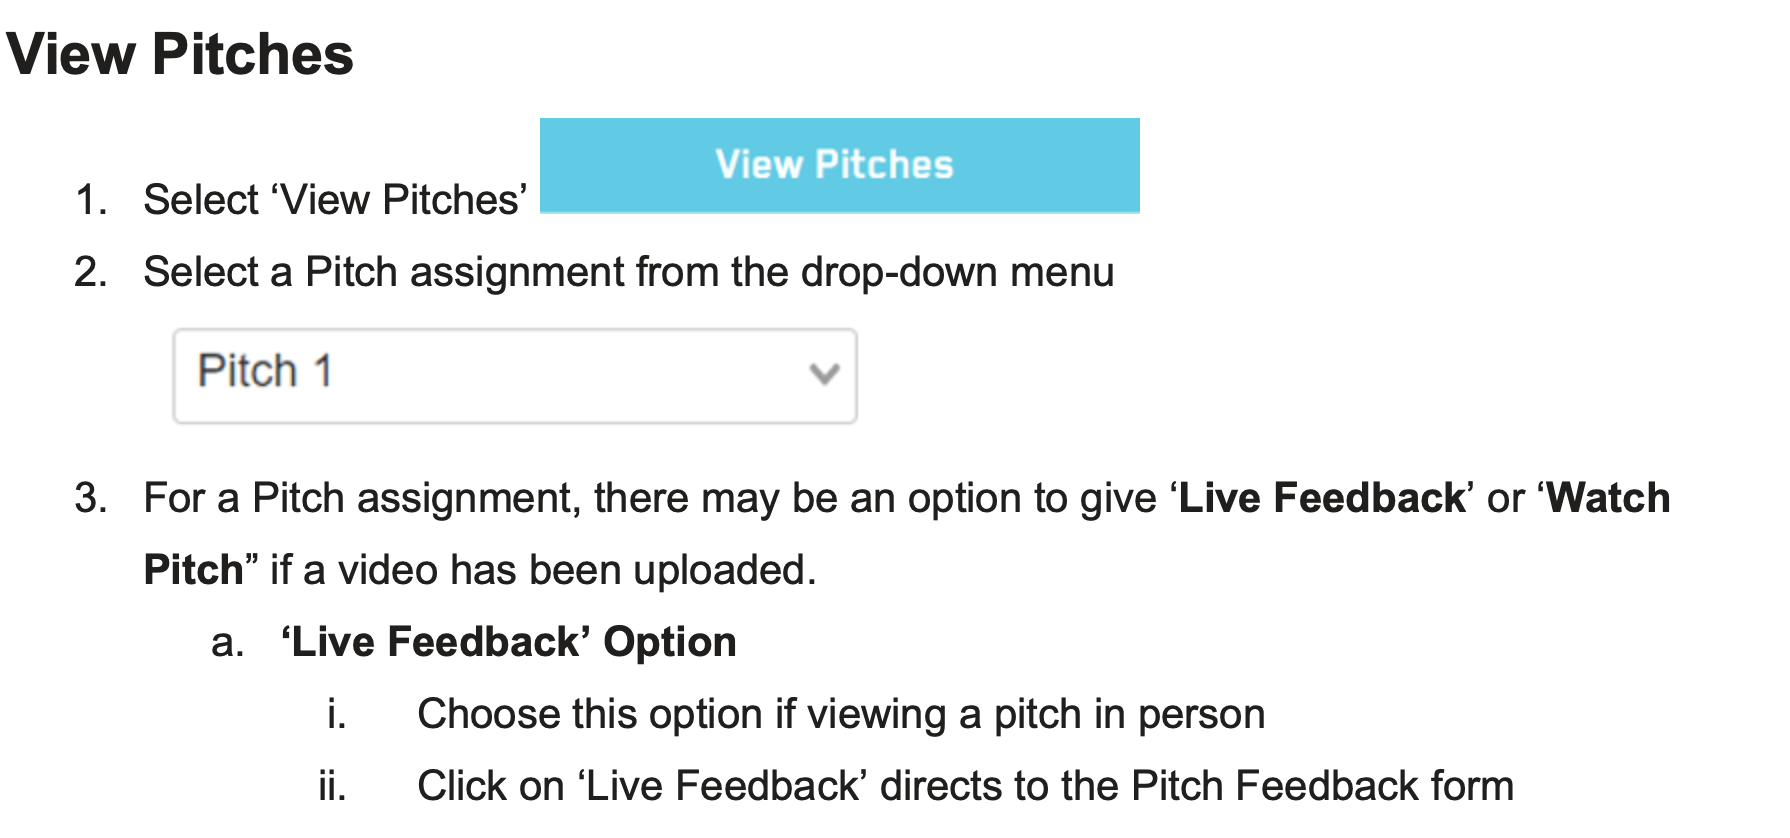
Task: Click the cyan View Pitches button
Action: 838,165
